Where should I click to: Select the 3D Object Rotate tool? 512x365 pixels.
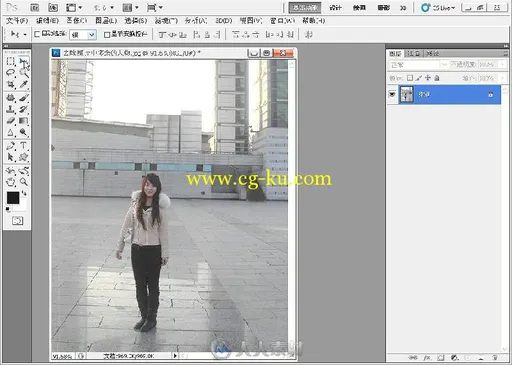coord(11,171)
